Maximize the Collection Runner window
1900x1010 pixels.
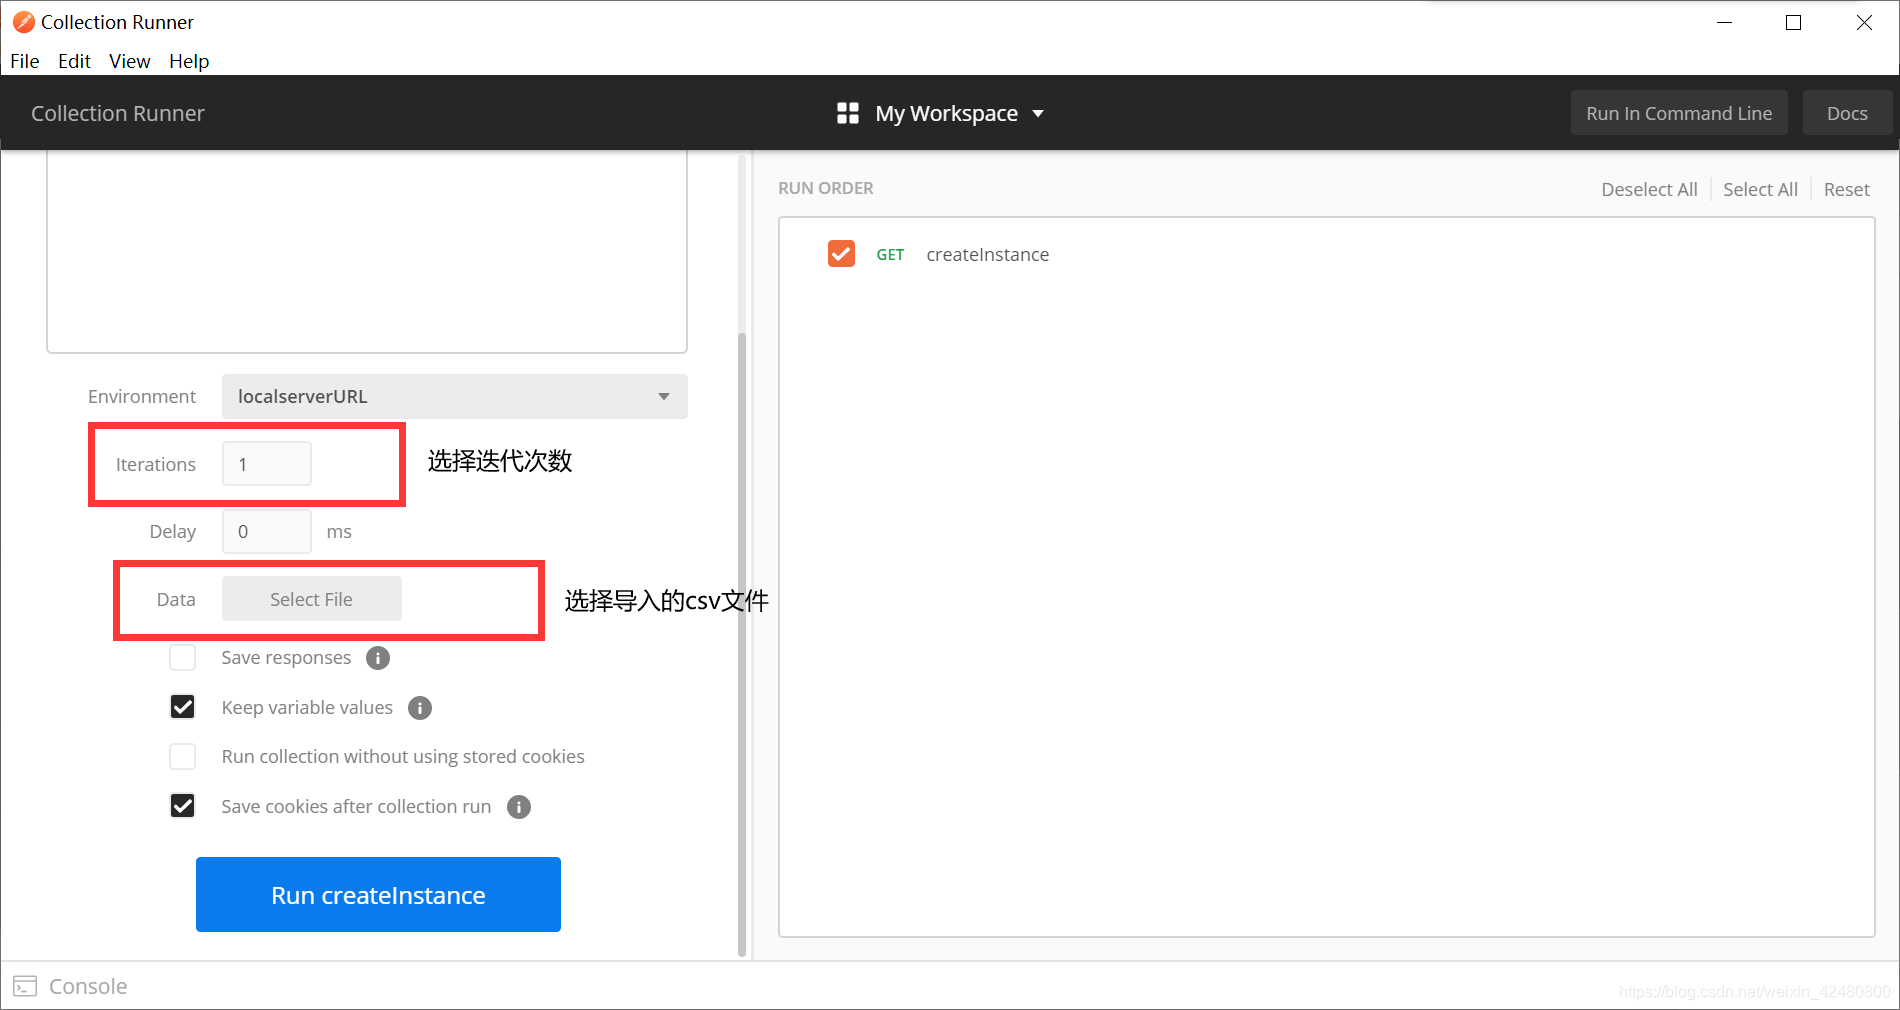tap(1793, 22)
